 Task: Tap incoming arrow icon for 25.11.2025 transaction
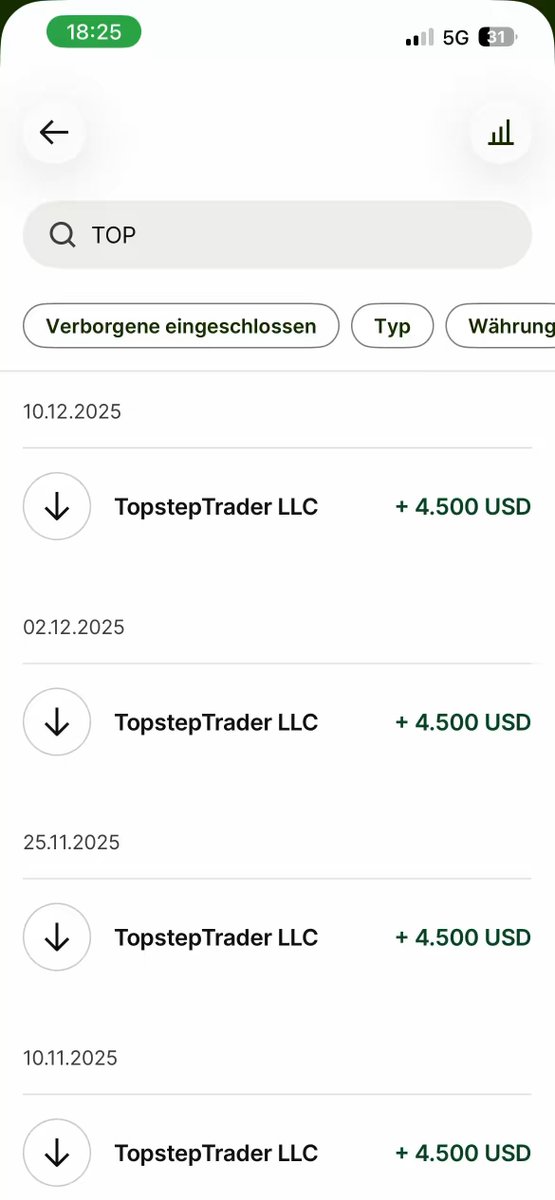(57, 937)
